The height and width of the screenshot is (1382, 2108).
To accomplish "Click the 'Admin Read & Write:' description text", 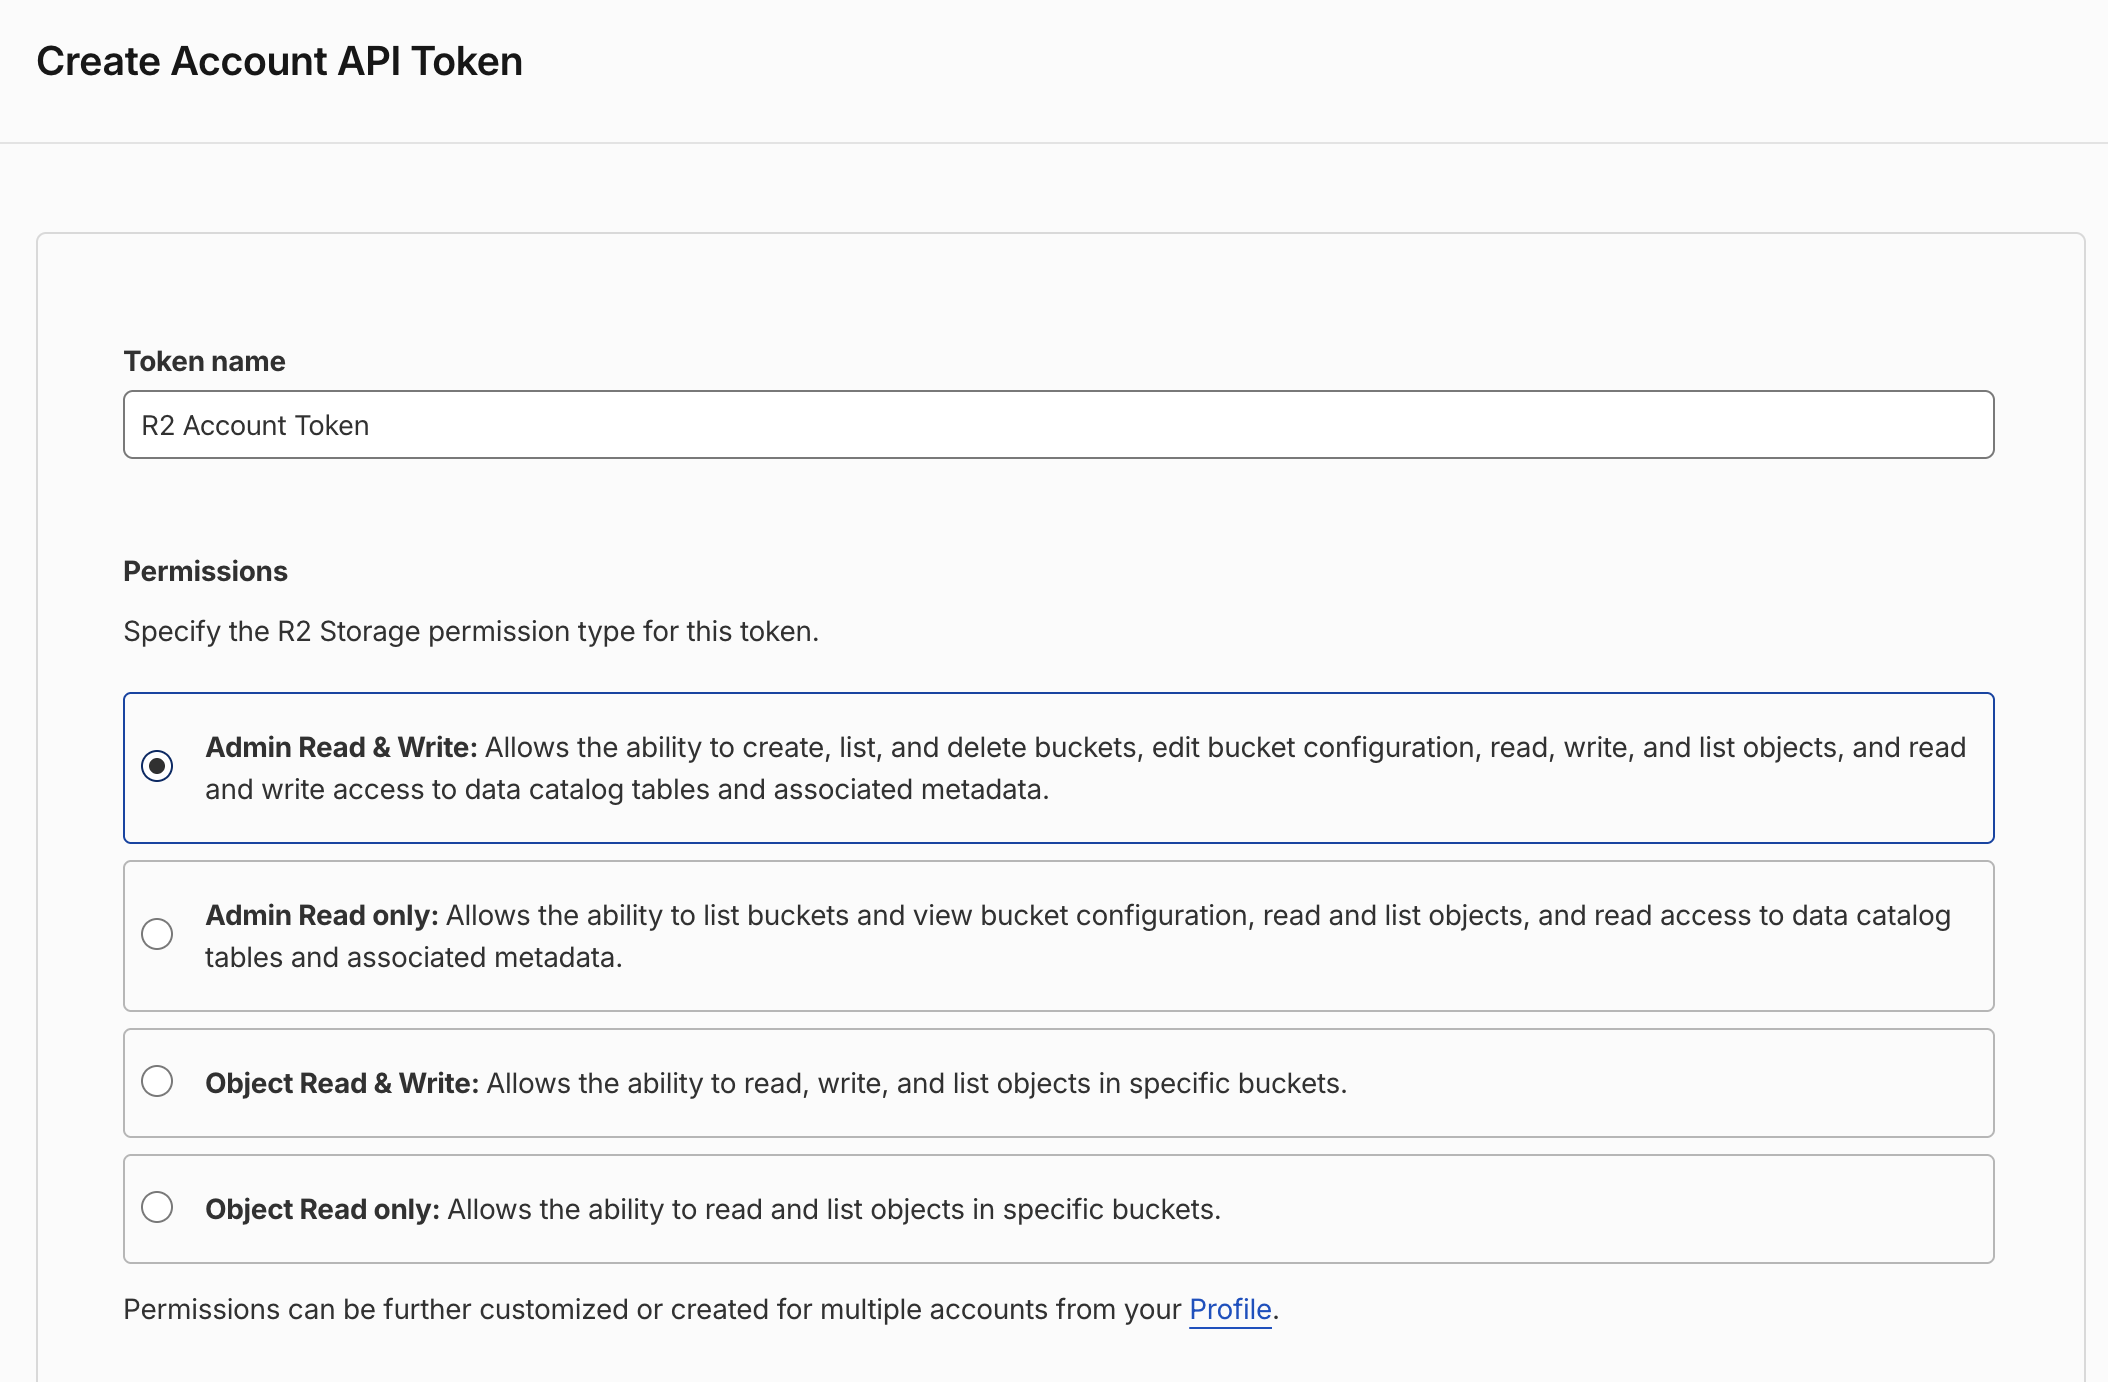I will click(x=1086, y=768).
